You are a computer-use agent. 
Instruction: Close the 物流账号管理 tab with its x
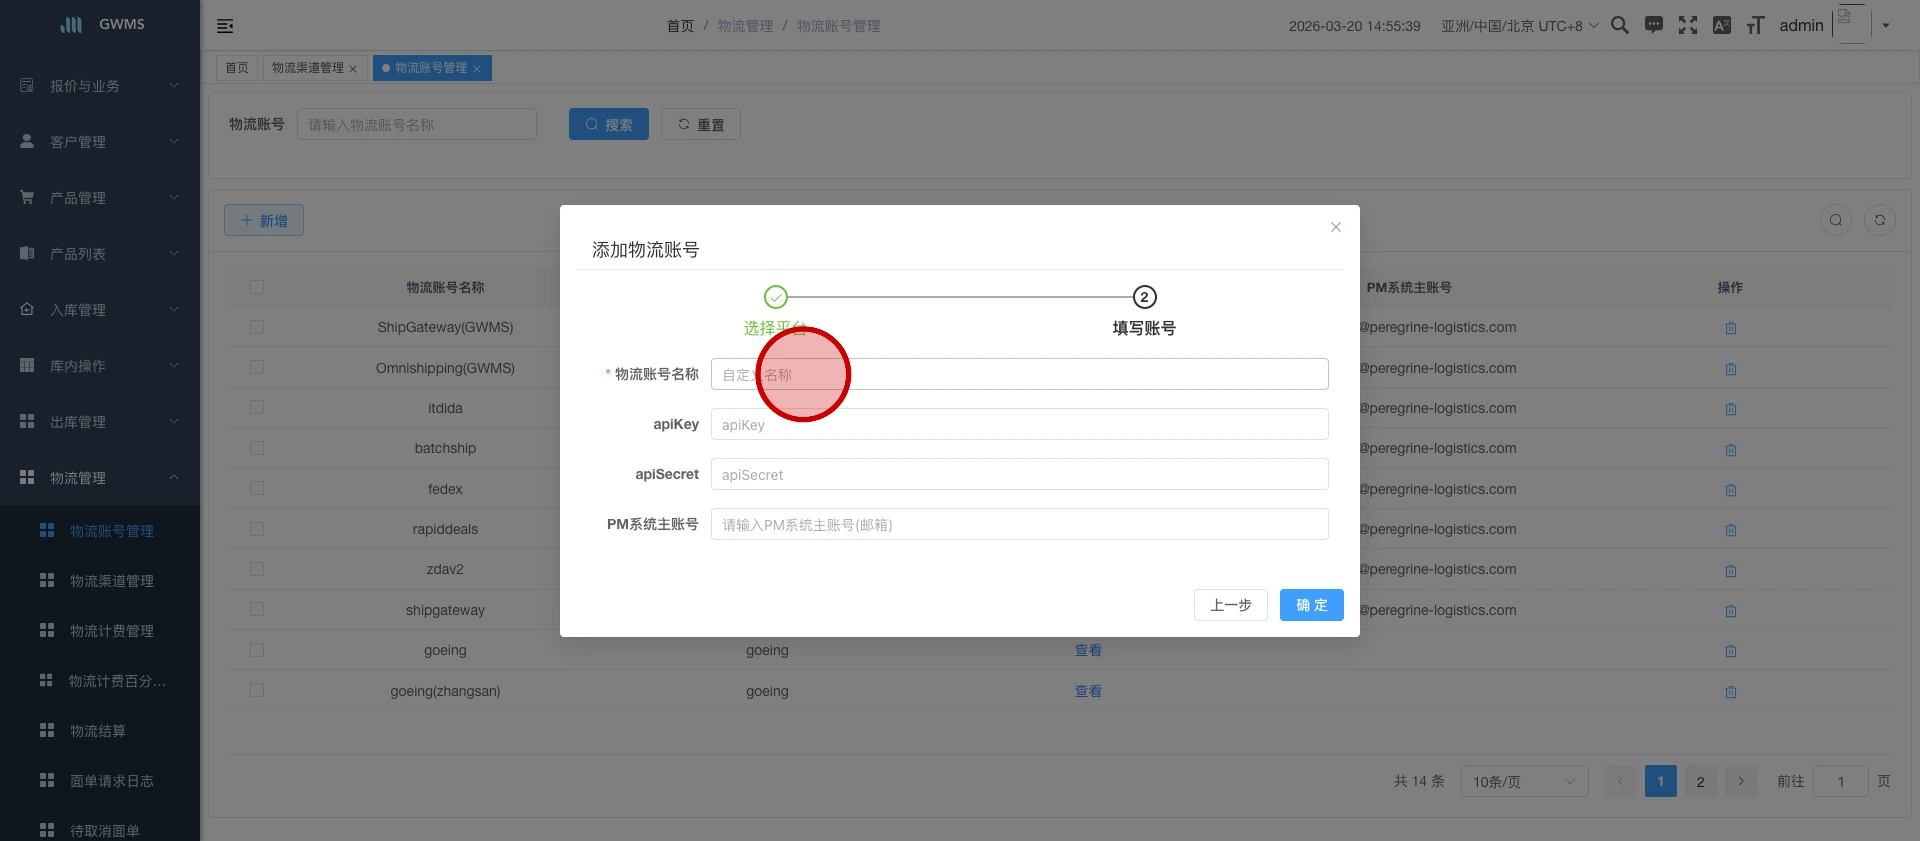tap(477, 69)
